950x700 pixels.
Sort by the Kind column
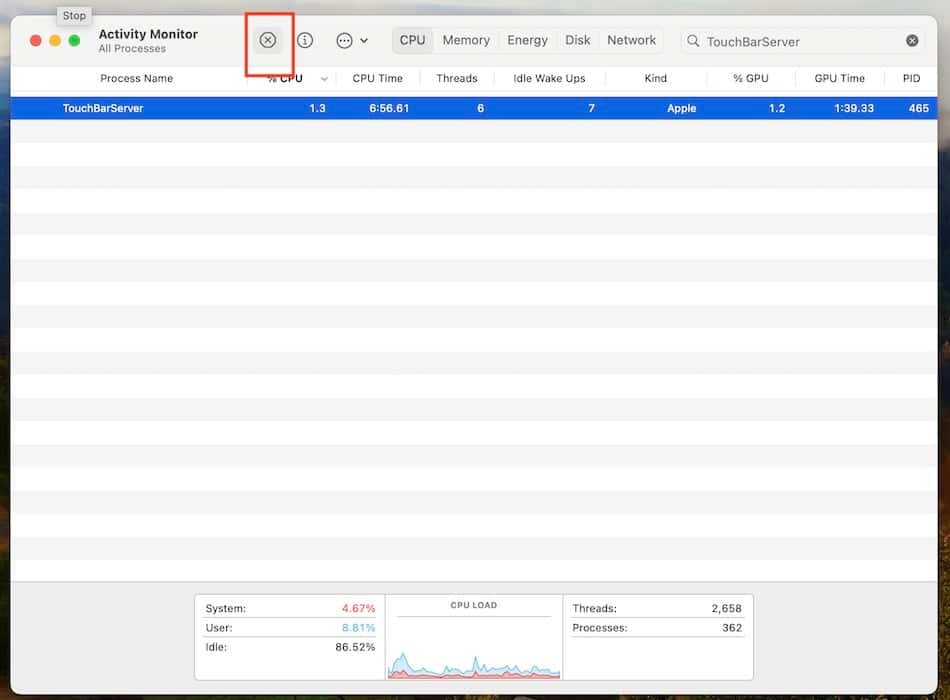656,78
